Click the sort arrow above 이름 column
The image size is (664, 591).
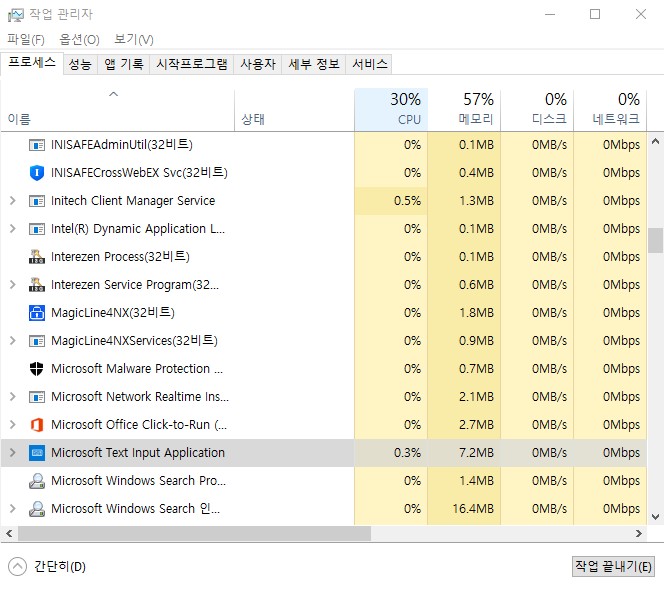point(113,94)
